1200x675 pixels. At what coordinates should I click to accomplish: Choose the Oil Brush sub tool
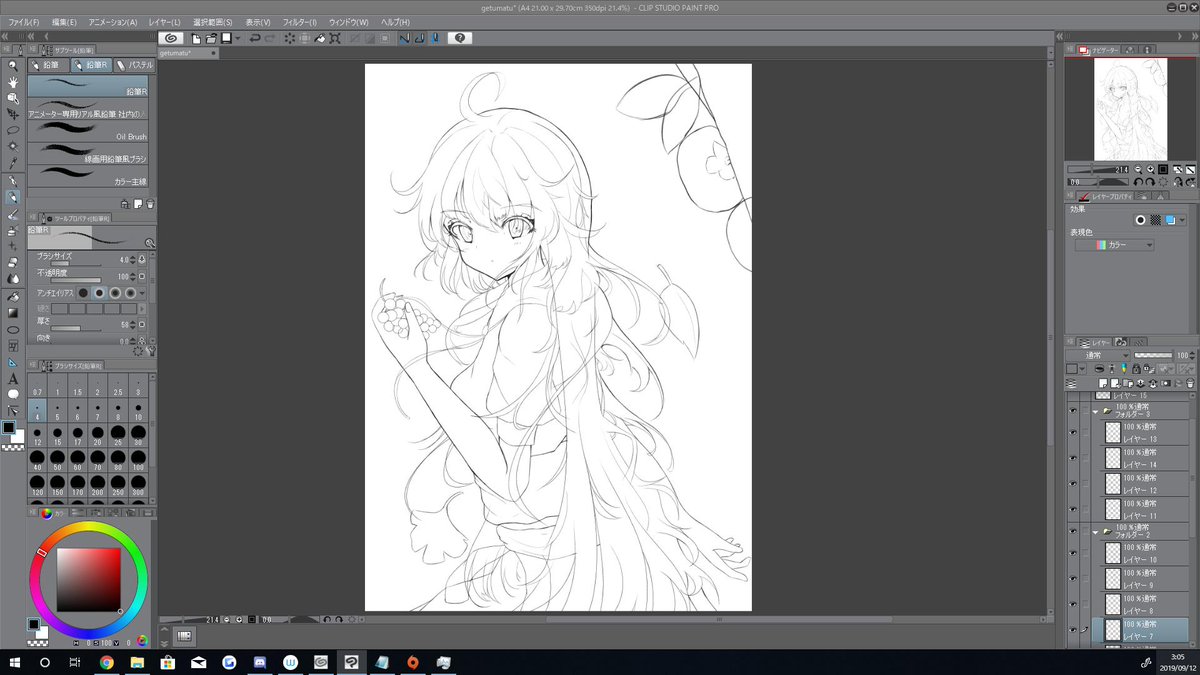click(88, 131)
